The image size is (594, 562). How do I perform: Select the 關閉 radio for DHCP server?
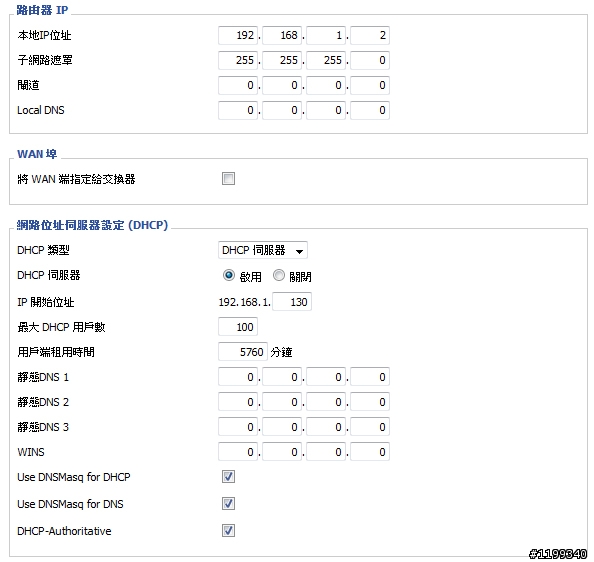tap(279, 275)
